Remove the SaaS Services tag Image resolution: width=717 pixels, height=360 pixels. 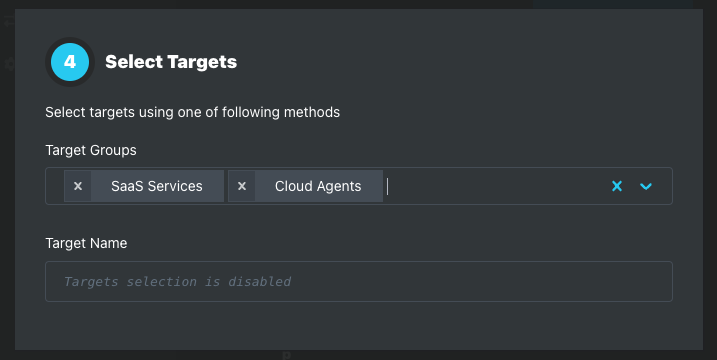pos(78,186)
